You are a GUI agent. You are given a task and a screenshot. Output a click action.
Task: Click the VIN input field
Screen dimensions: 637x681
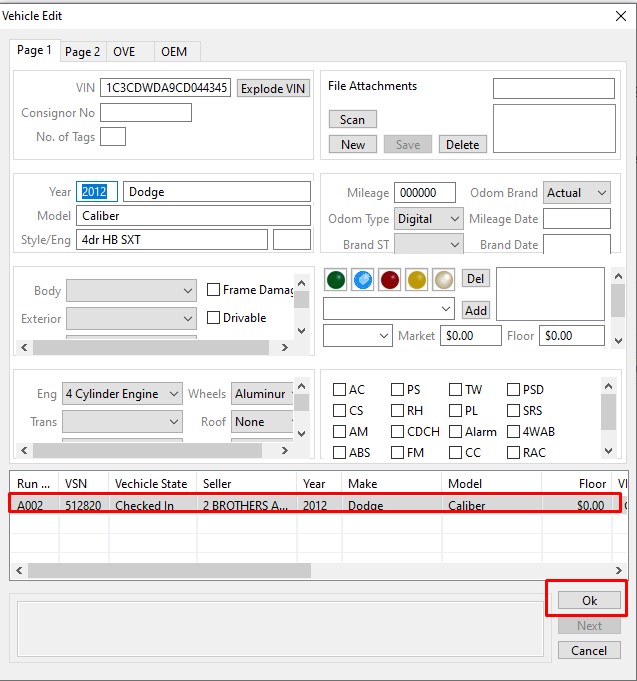click(166, 88)
